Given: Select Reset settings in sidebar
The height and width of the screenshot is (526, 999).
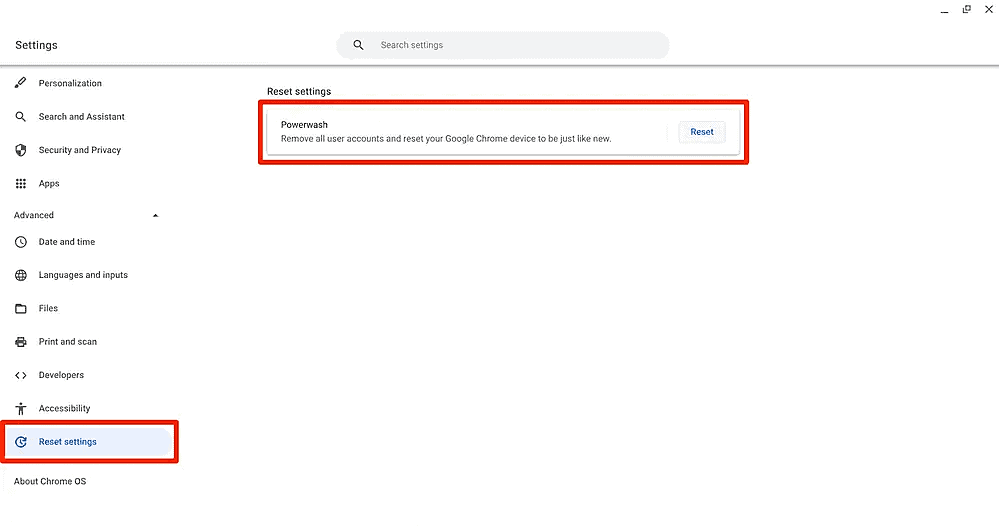Looking at the screenshot, I should [88, 442].
